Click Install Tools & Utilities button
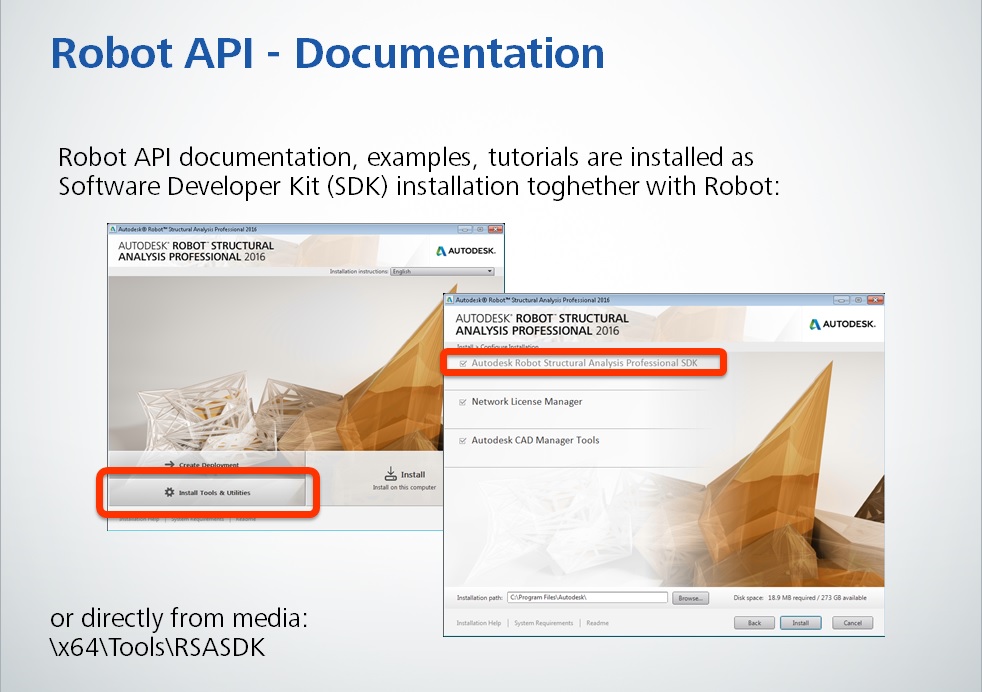This screenshot has width=982, height=692. pyautogui.click(x=207, y=492)
